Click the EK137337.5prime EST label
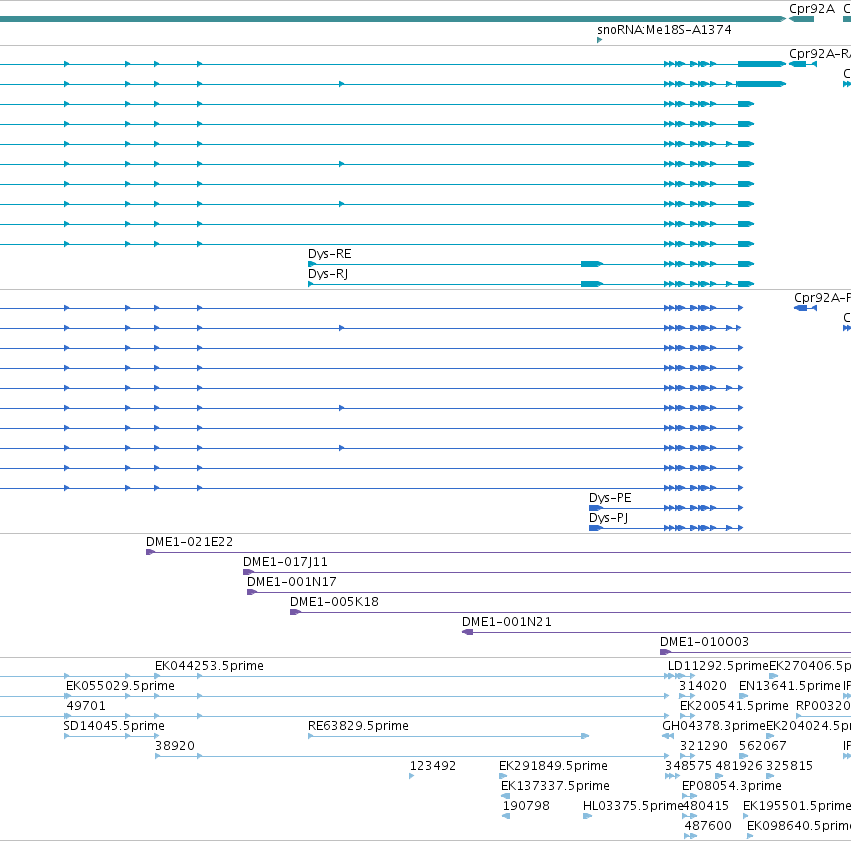The height and width of the screenshot is (841, 851). point(555,786)
